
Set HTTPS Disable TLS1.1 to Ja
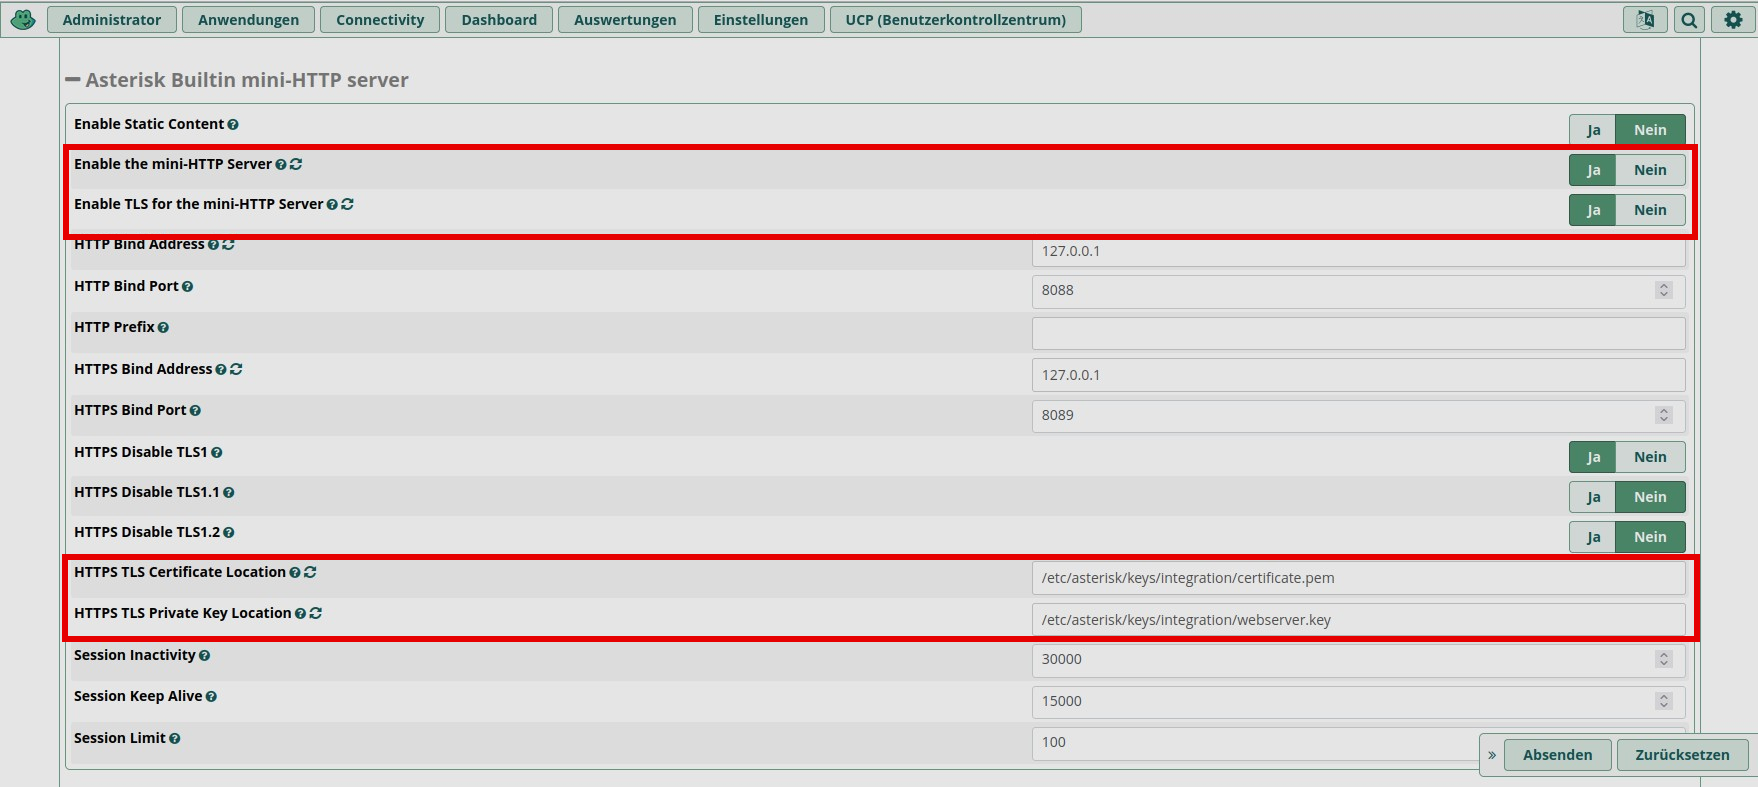[x=1593, y=497]
